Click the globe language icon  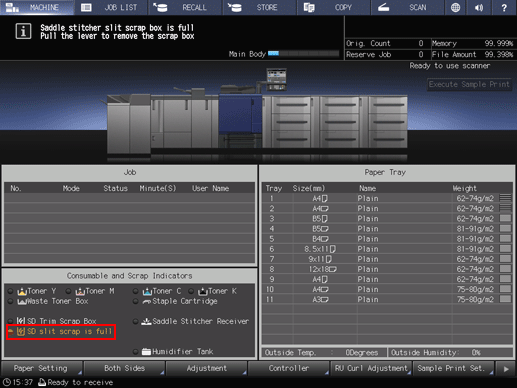[x=455, y=7]
